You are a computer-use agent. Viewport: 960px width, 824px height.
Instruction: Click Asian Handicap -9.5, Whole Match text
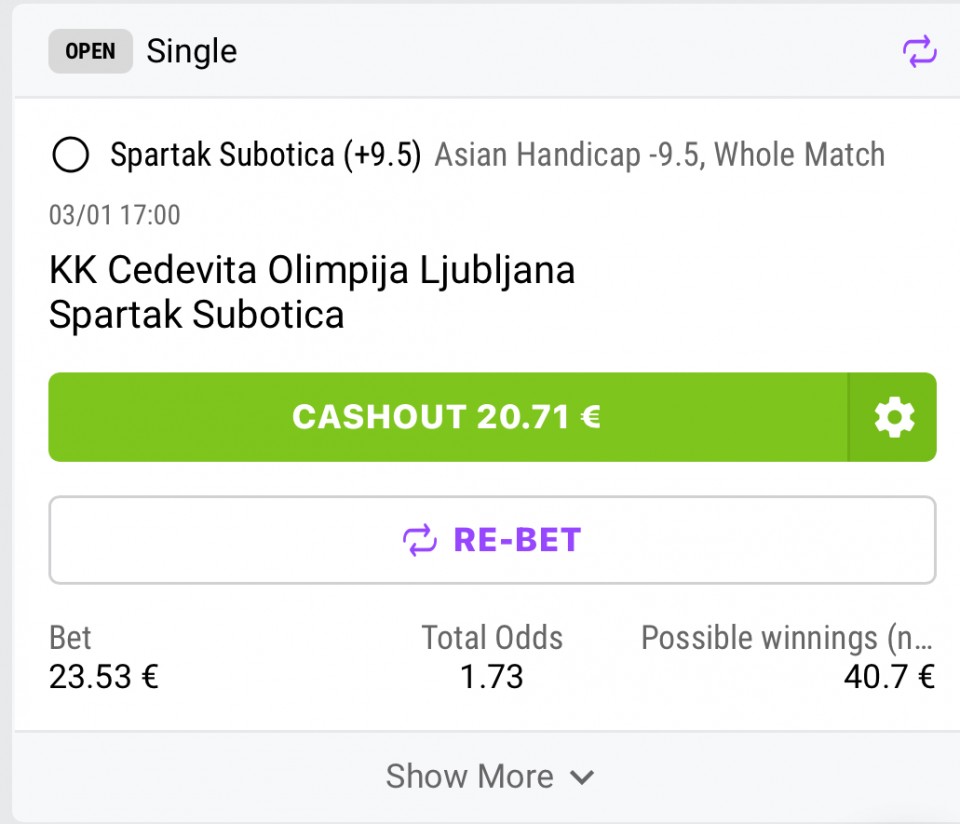tap(660, 155)
